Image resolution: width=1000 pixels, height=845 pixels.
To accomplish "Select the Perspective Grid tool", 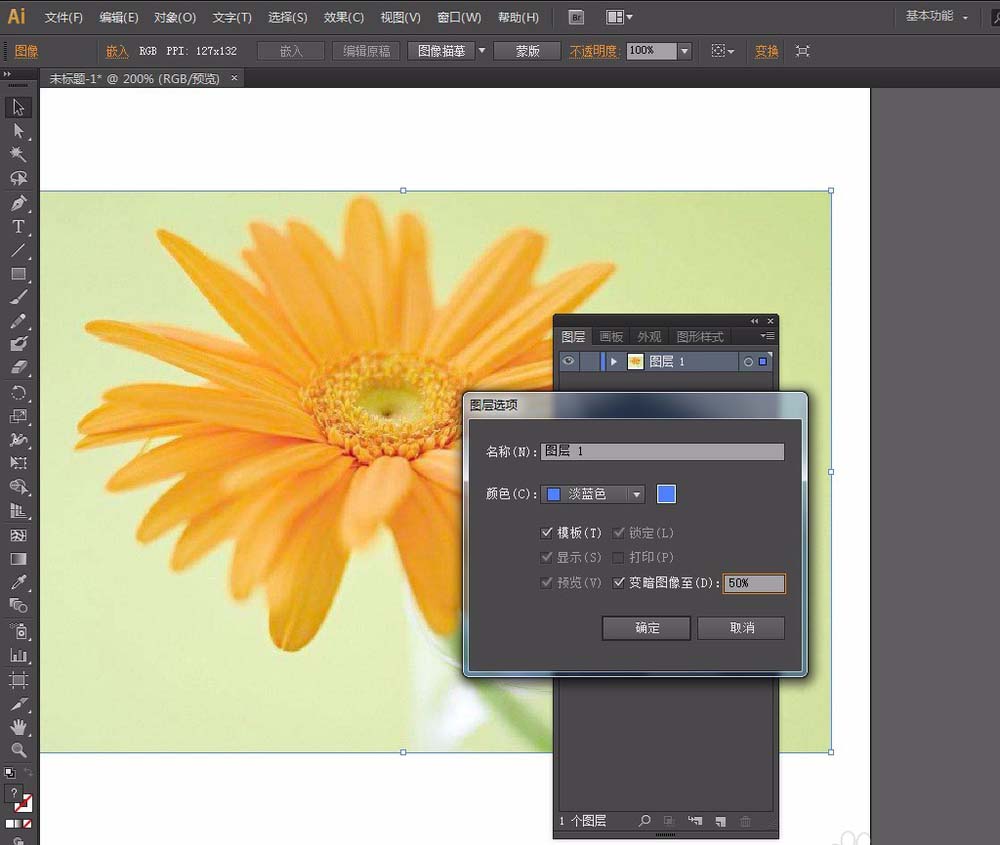I will point(18,511).
